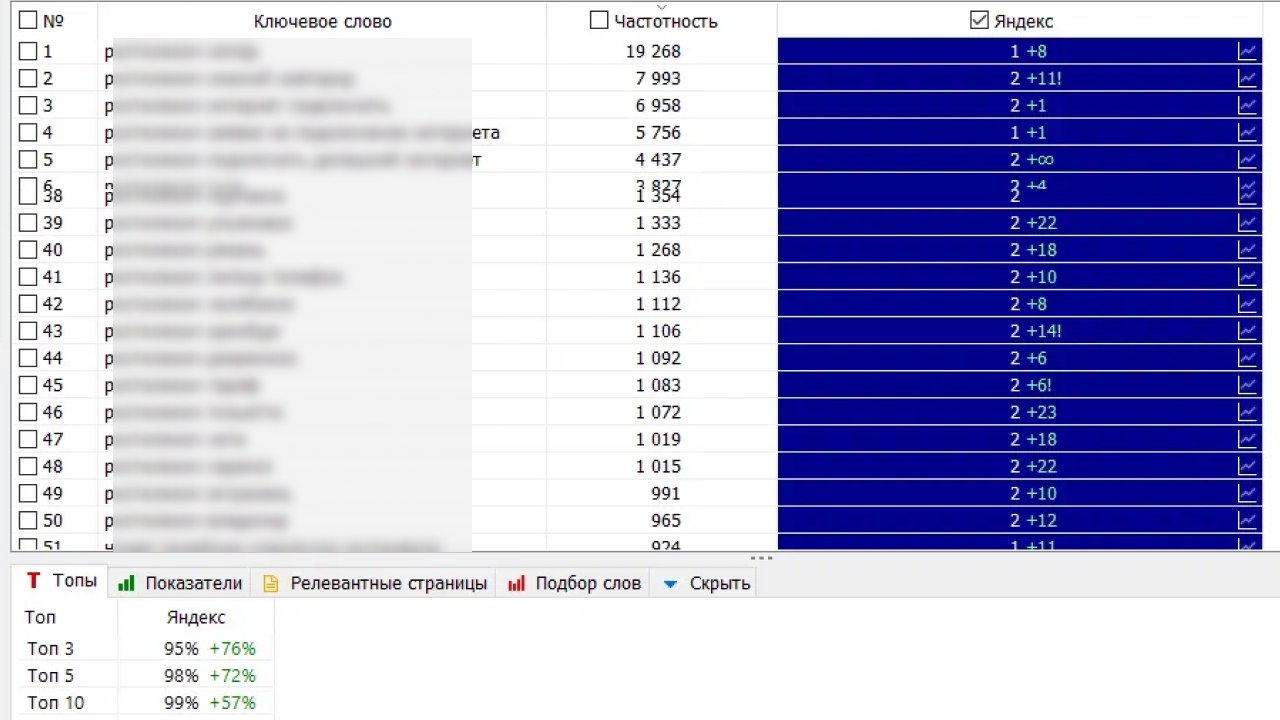The height and width of the screenshot is (720, 1280).
Task: Open the Показатели tab
Action: click(x=180, y=583)
